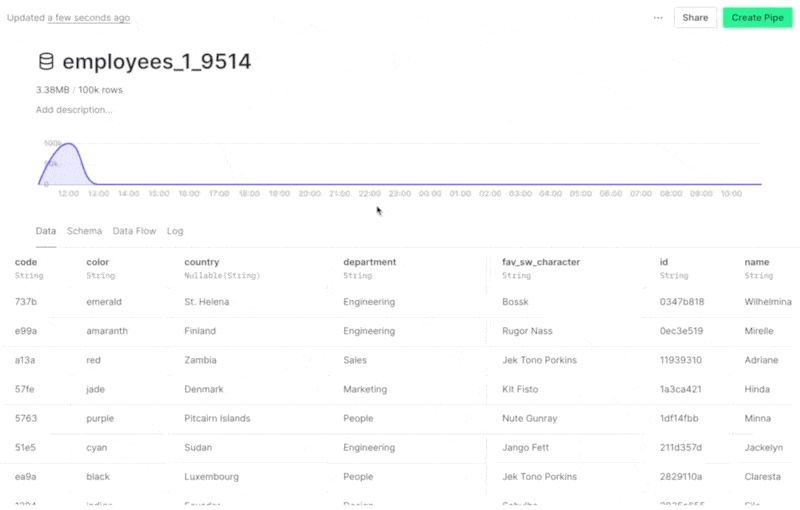Image resolution: width=800 pixels, height=510 pixels.
Task: Open the Log tab
Action: (x=175, y=231)
